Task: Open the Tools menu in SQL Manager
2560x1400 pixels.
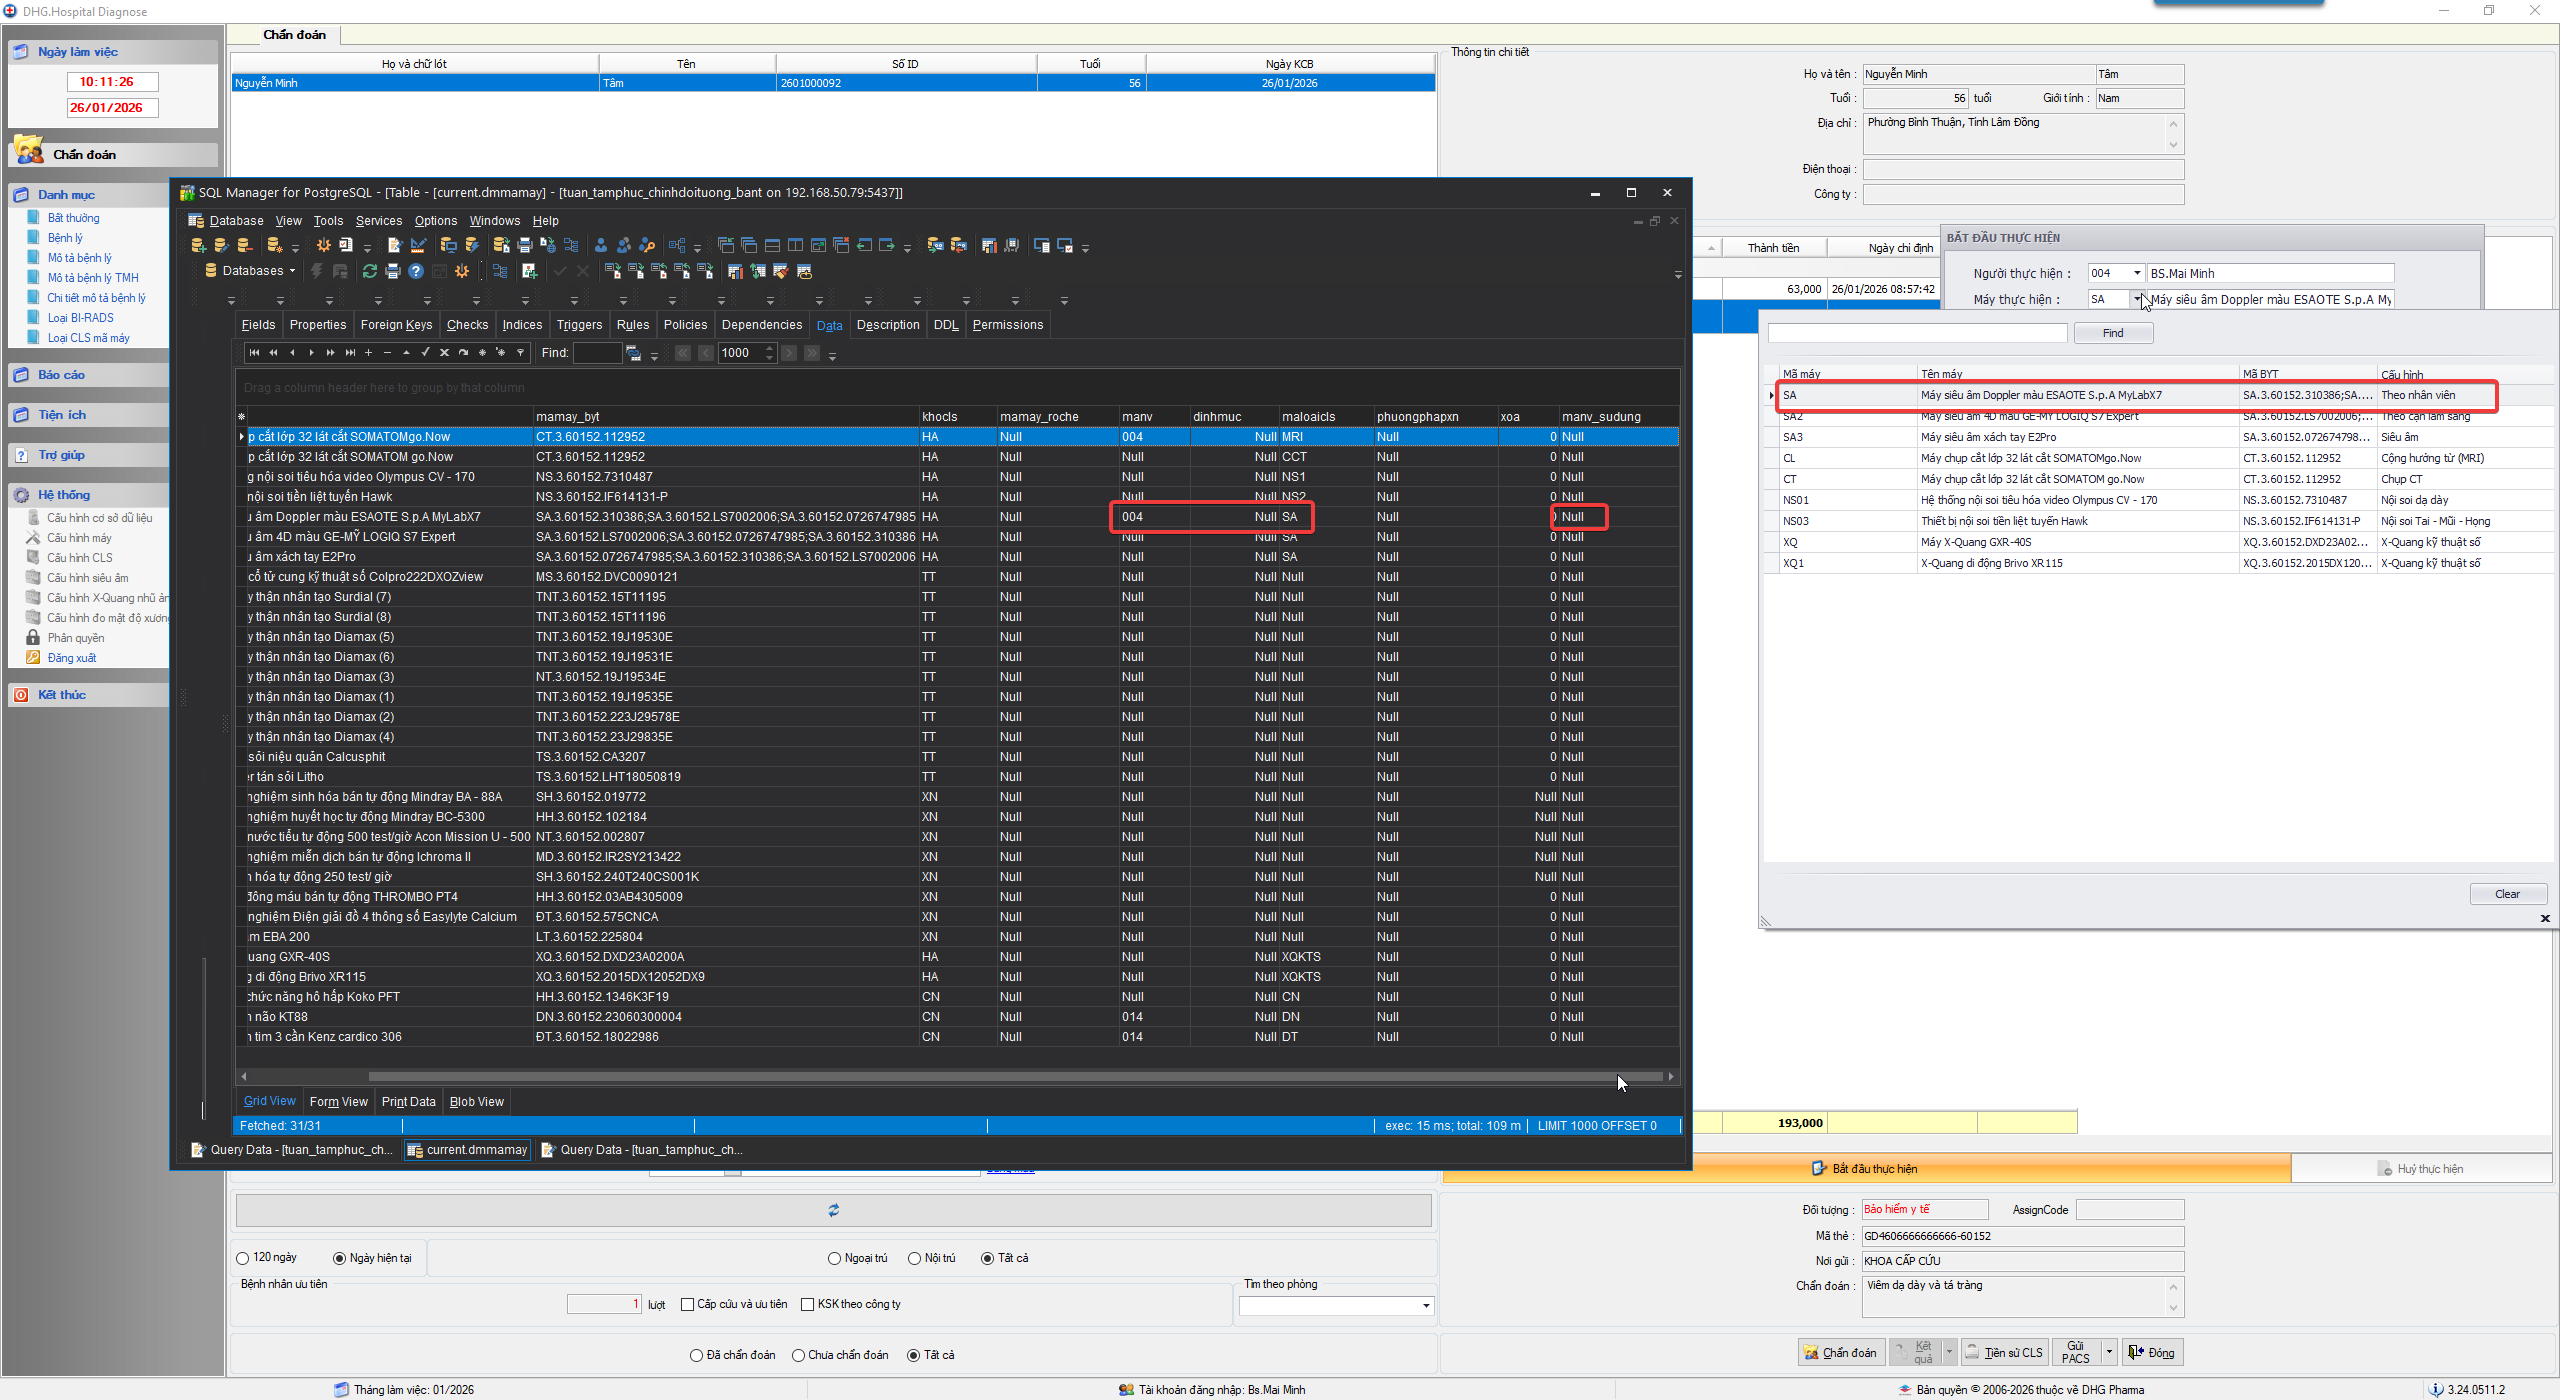Action: pyautogui.click(x=328, y=221)
